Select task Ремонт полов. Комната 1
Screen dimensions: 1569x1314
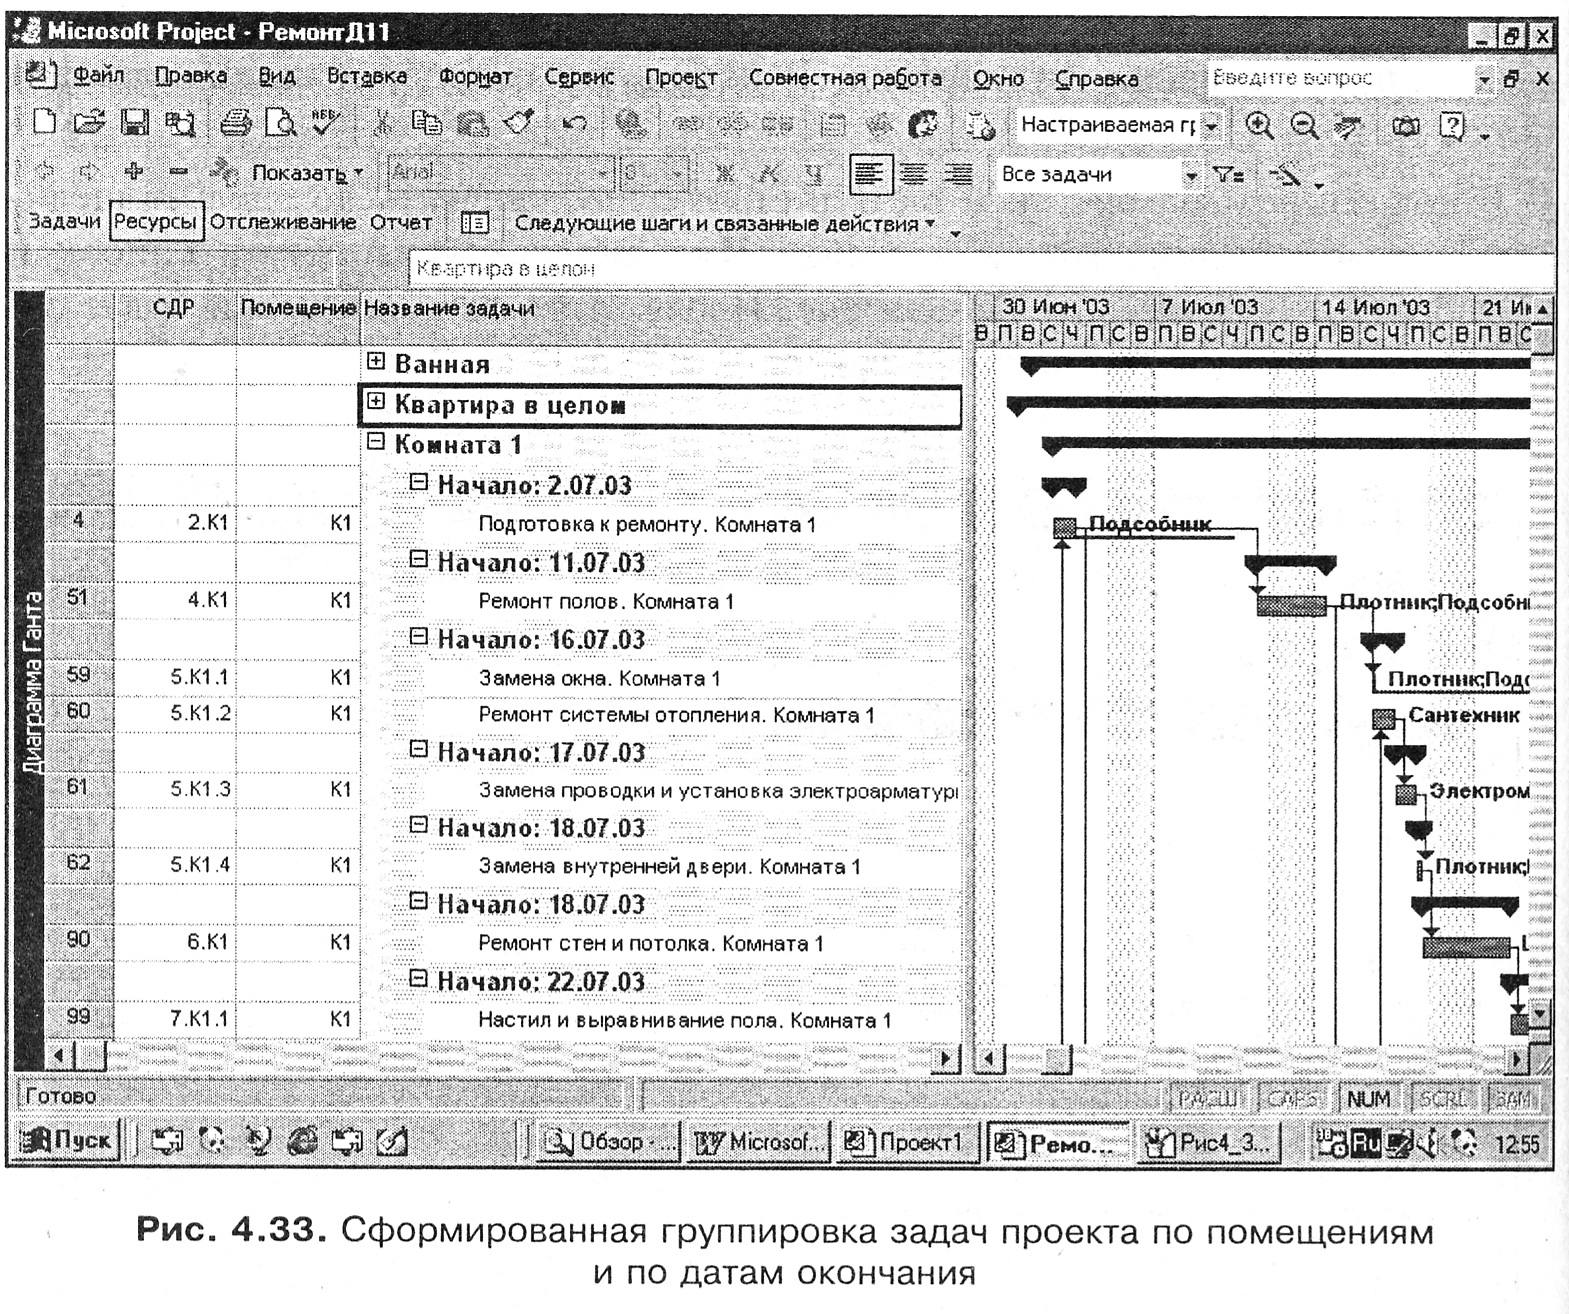(x=606, y=601)
